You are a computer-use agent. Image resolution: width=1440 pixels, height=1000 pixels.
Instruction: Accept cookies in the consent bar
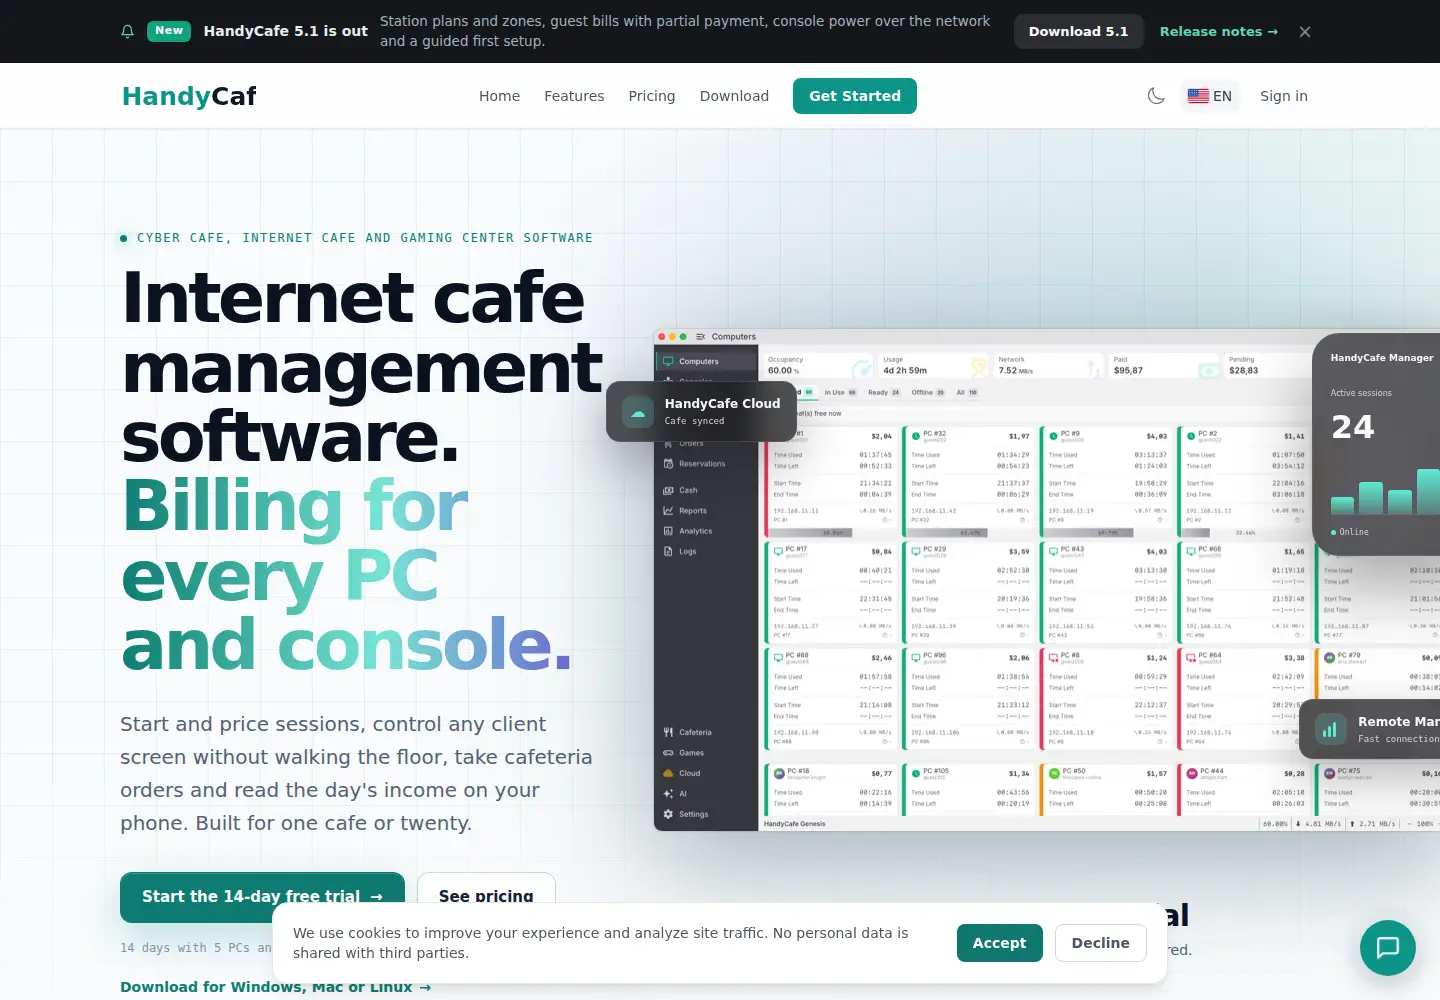coord(999,943)
